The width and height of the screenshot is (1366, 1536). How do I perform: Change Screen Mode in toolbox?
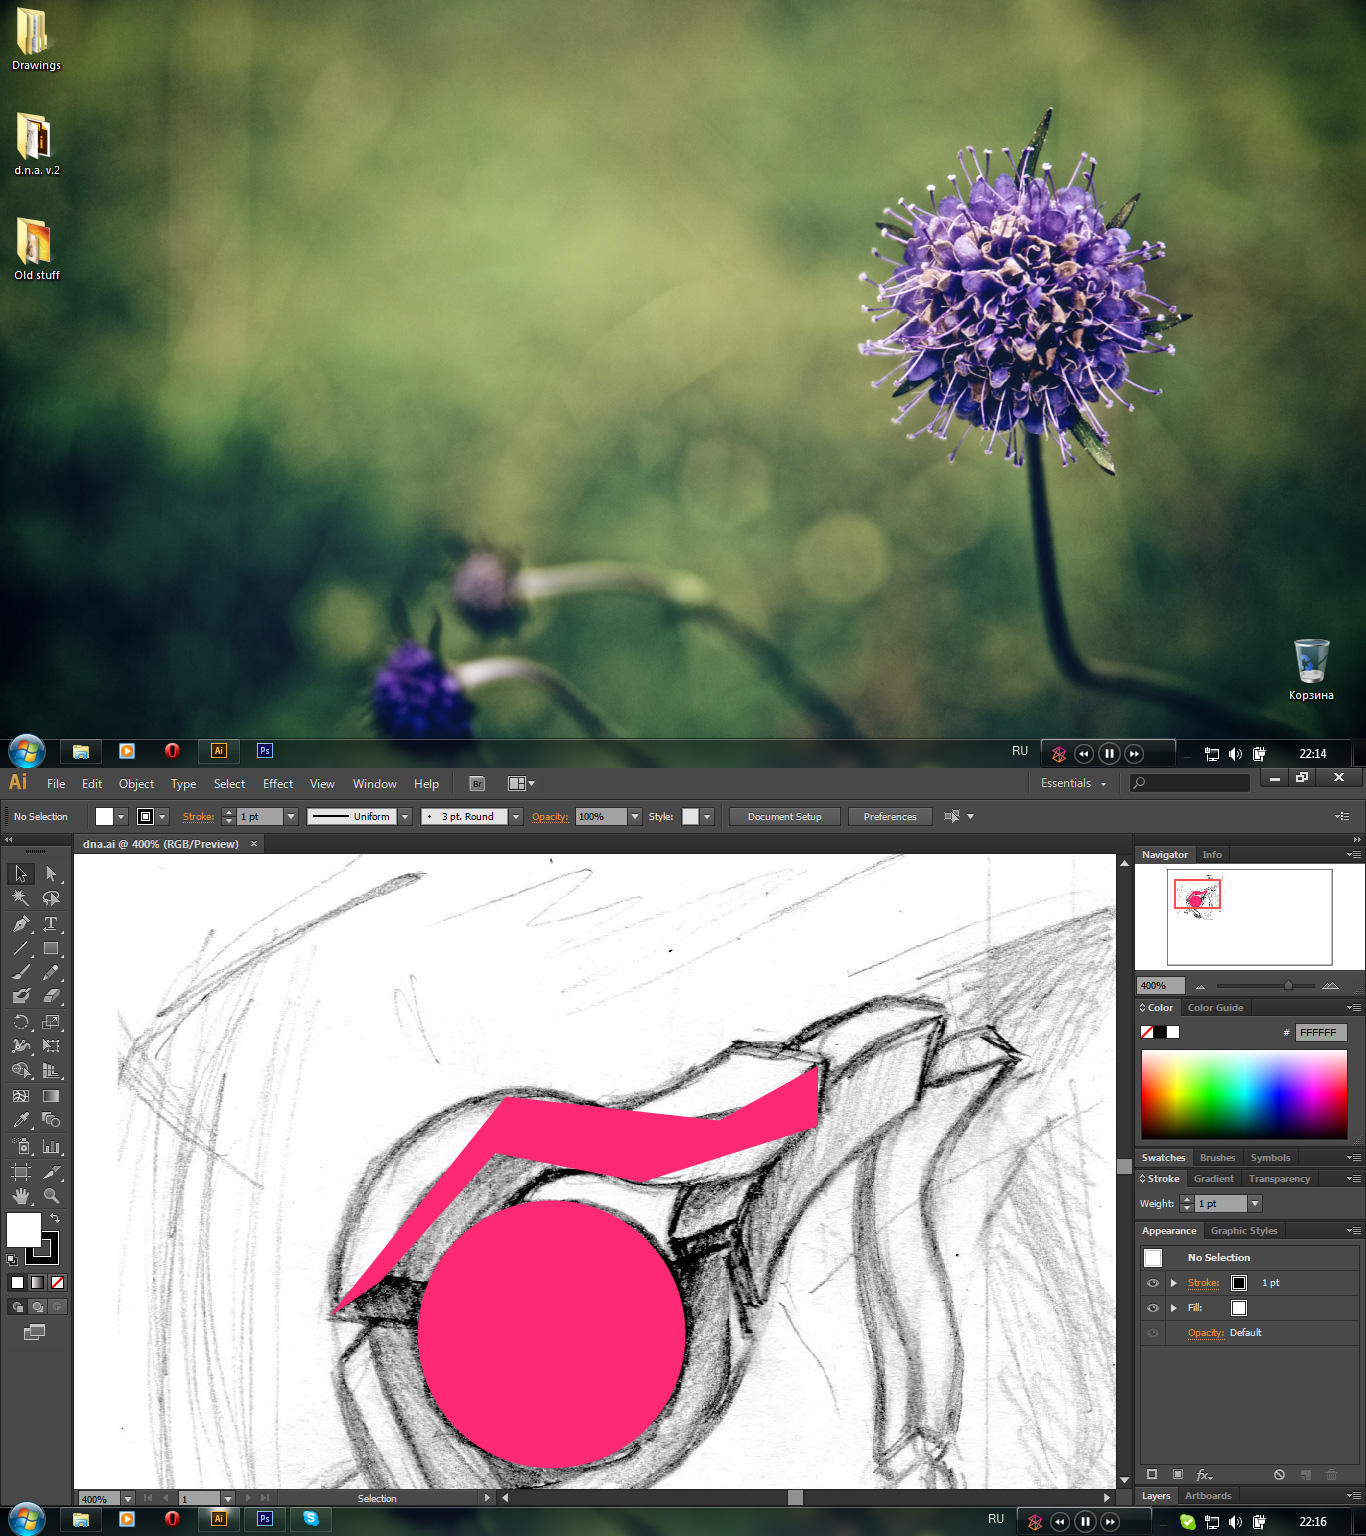point(34,1332)
